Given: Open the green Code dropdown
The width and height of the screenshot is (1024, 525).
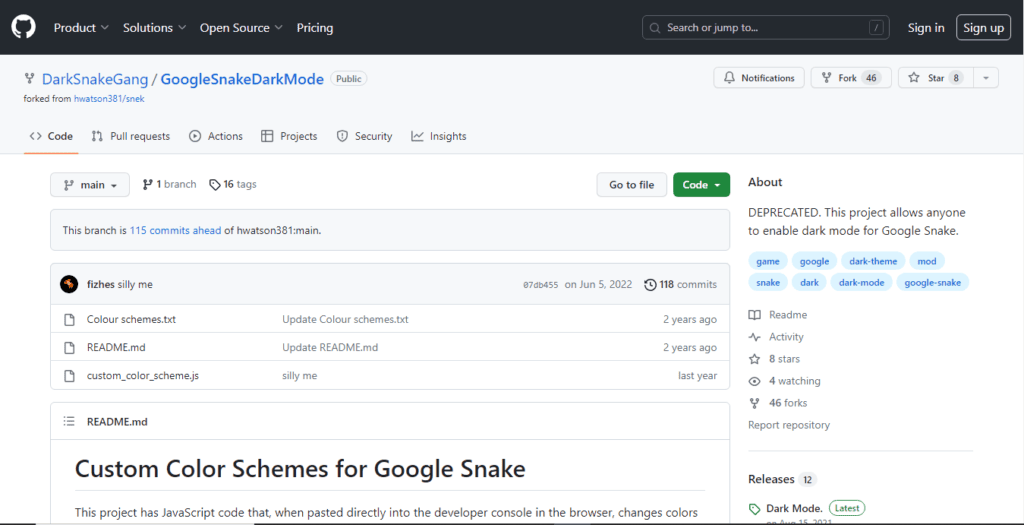Looking at the screenshot, I should click(701, 185).
